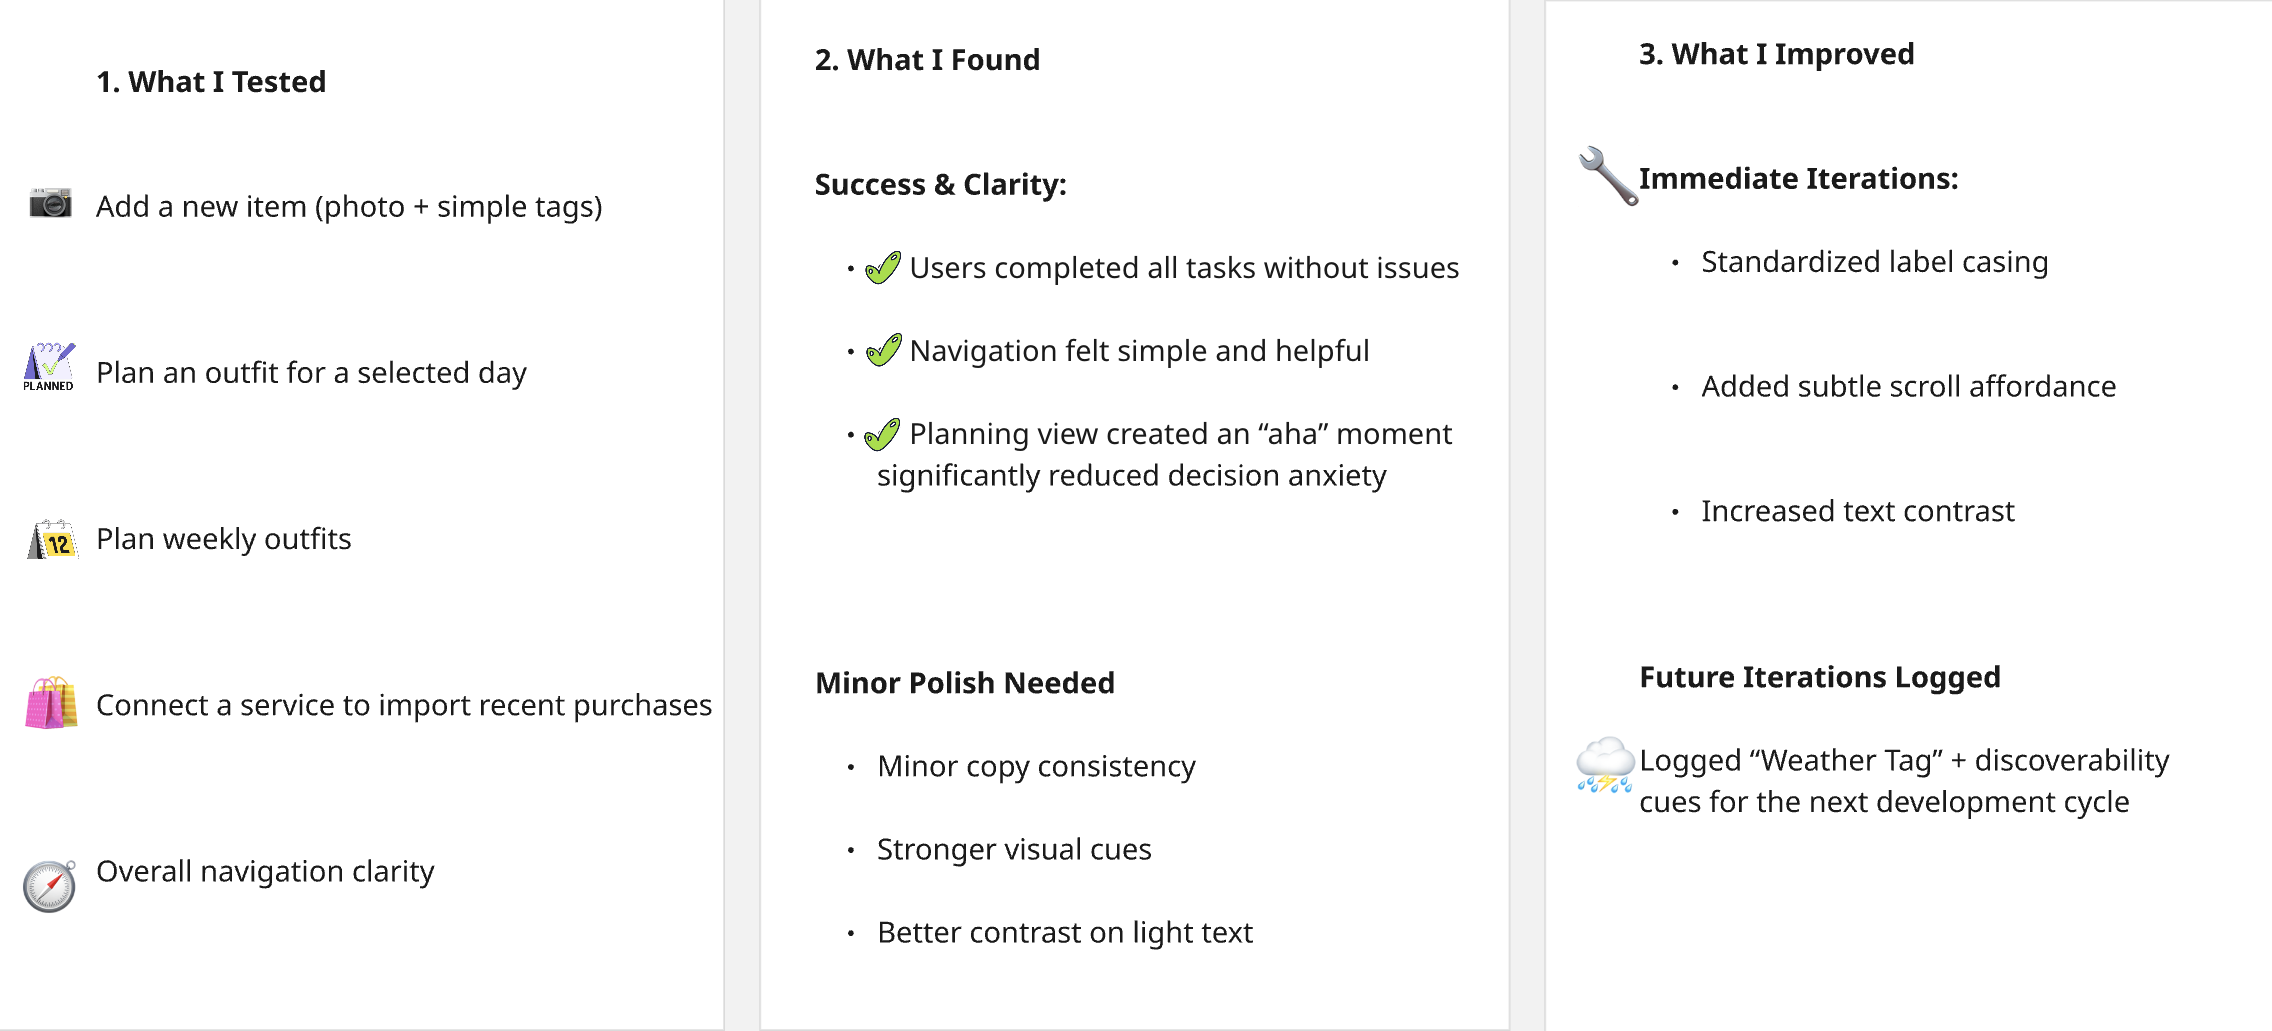Click the Future Iterations Logged subheading
This screenshot has width=2272, height=1031.
1819,678
